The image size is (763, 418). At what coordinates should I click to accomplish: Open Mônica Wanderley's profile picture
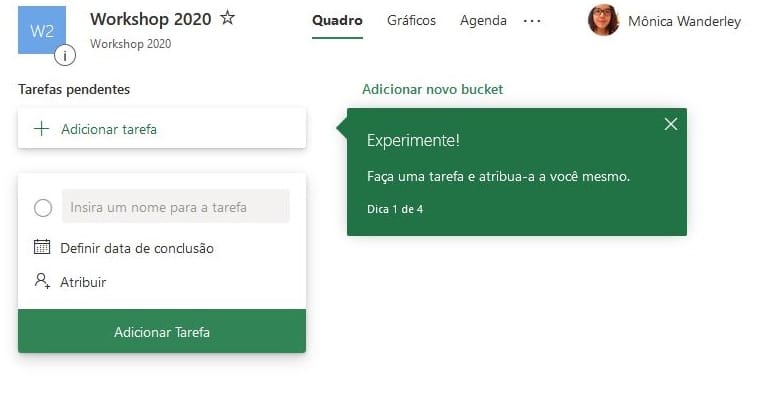[x=604, y=20]
